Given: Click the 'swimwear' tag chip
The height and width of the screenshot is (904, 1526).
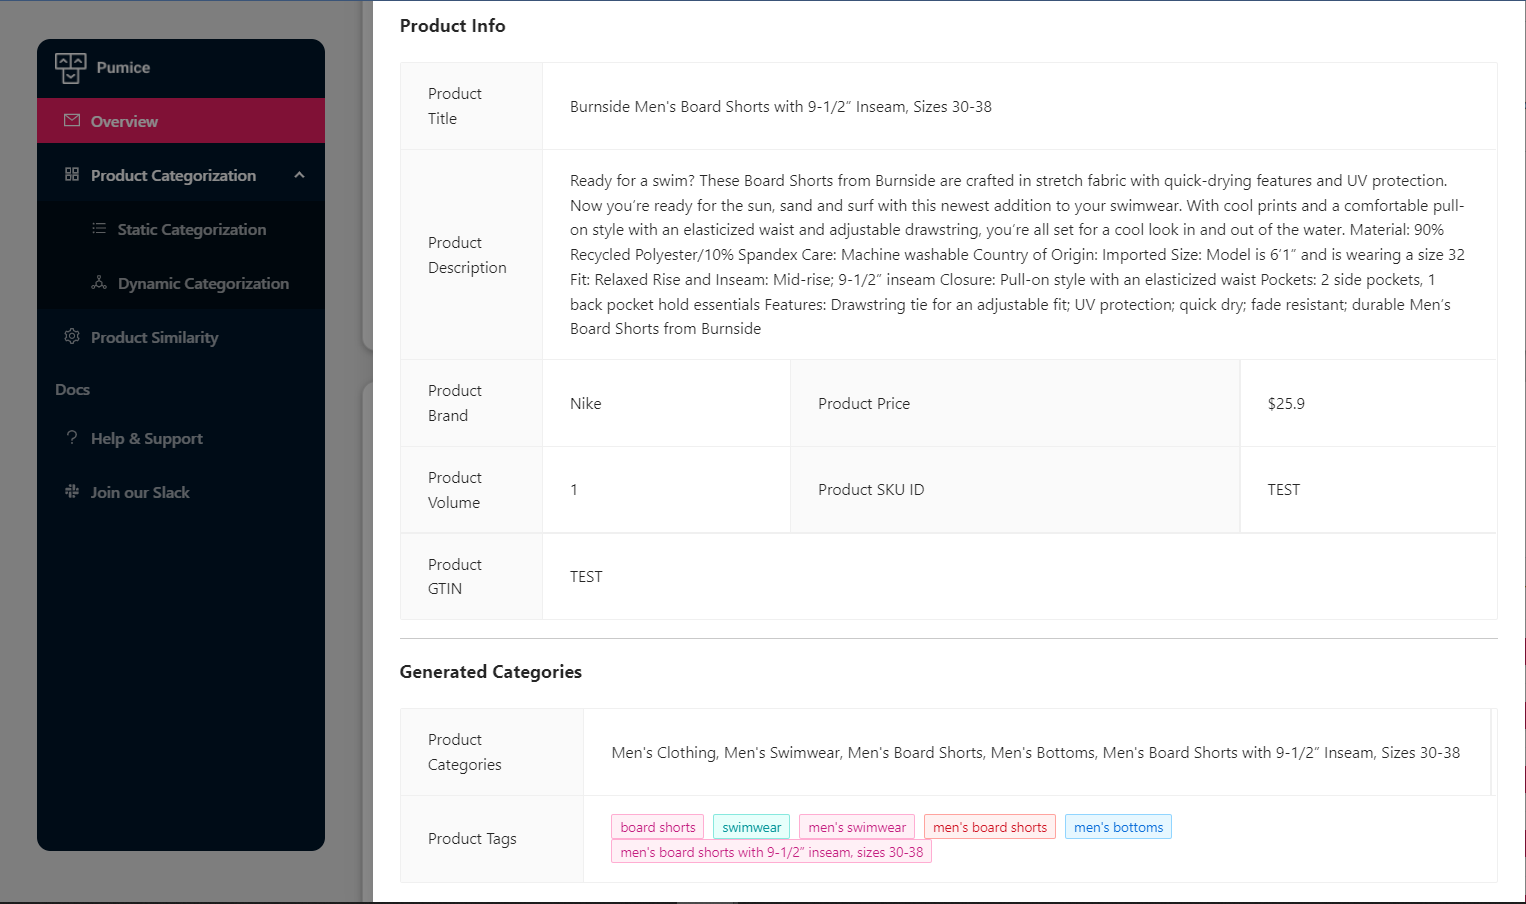Looking at the screenshot, I should (x=751, y=826).
